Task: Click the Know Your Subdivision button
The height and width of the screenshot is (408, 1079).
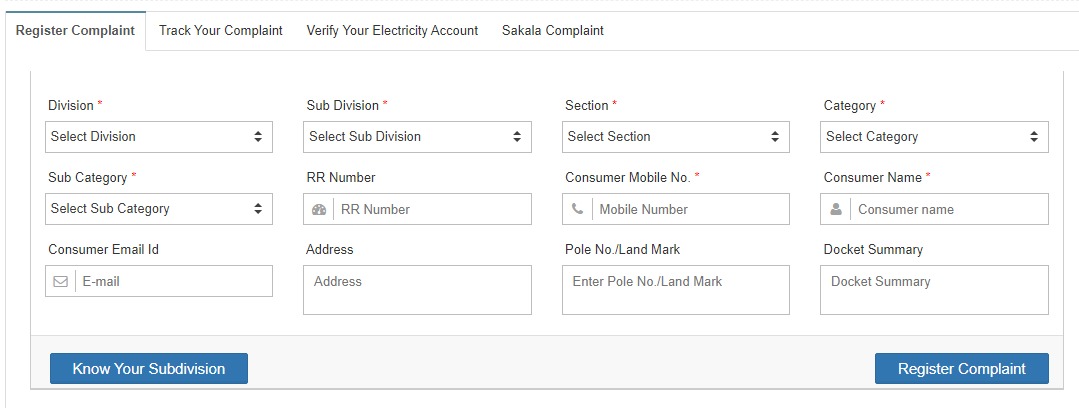Action: tap(149, 369)
